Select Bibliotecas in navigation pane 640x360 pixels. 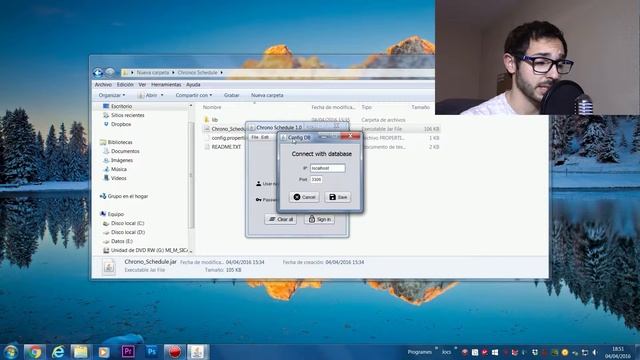click(116, 142)
